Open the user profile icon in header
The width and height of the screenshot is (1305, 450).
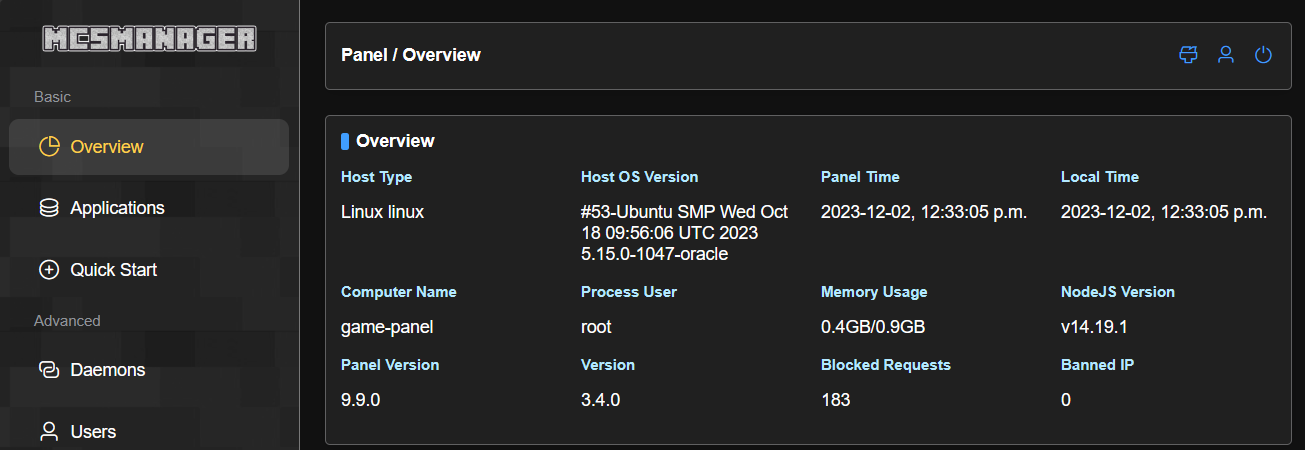[x=1225, y=55]
